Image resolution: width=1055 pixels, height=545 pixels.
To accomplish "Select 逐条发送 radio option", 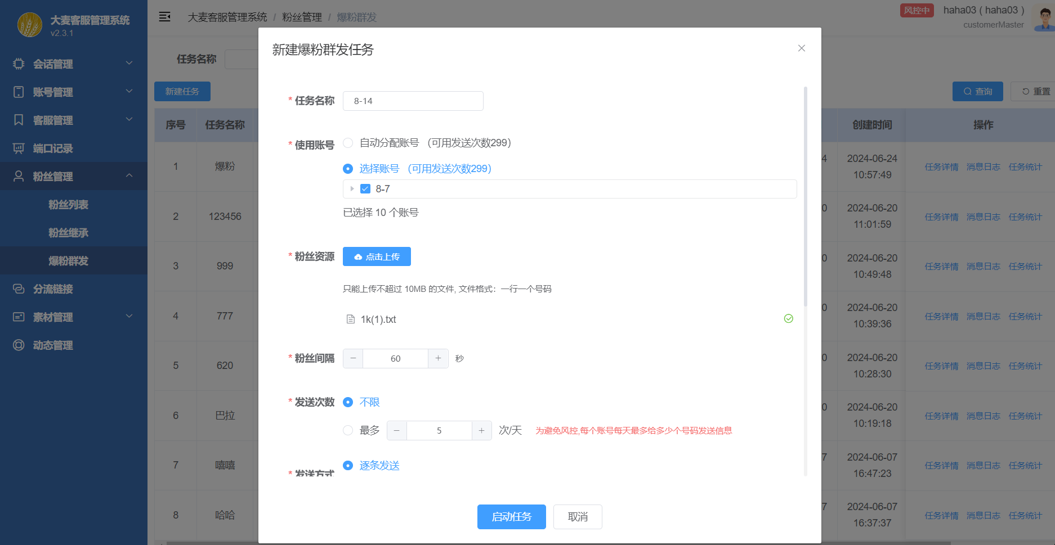I will (x=348, y=465).
